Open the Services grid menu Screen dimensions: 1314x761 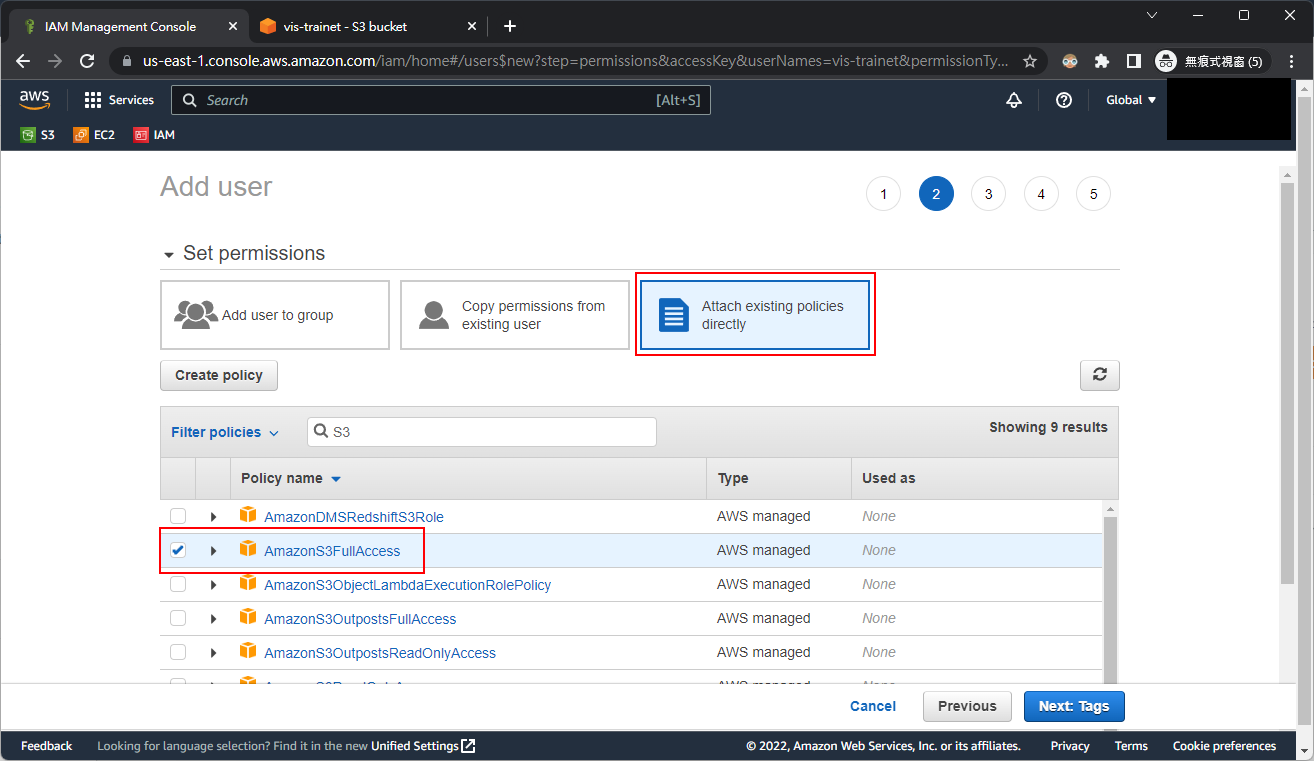(x=119, y=100)
